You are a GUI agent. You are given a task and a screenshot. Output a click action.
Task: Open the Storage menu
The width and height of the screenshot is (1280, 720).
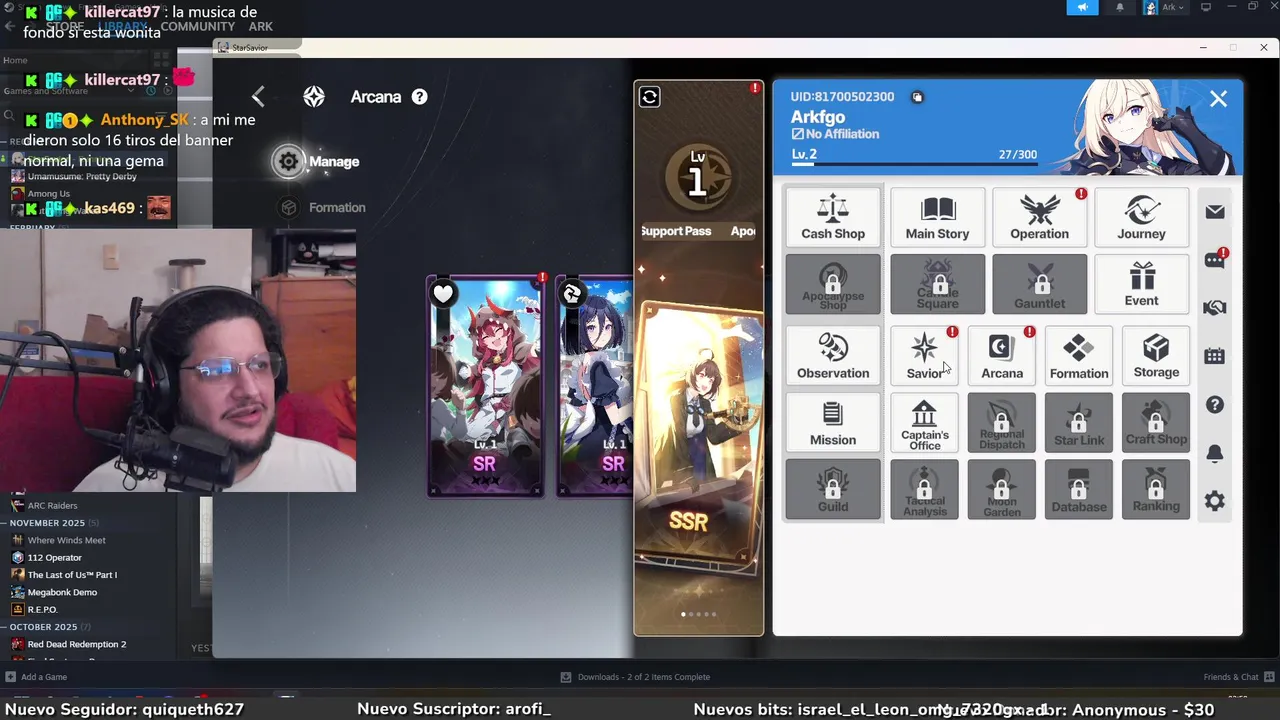click(x=1156, y=355)
